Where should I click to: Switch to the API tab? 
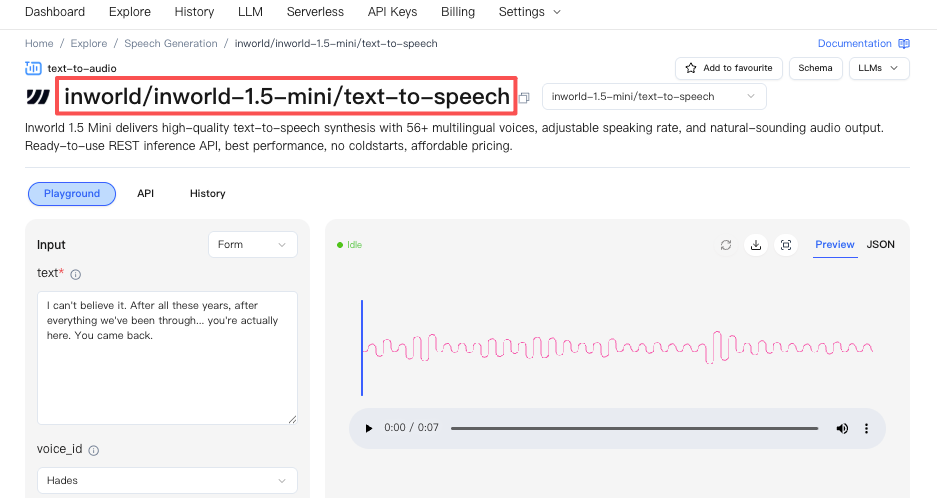(145, 194)
